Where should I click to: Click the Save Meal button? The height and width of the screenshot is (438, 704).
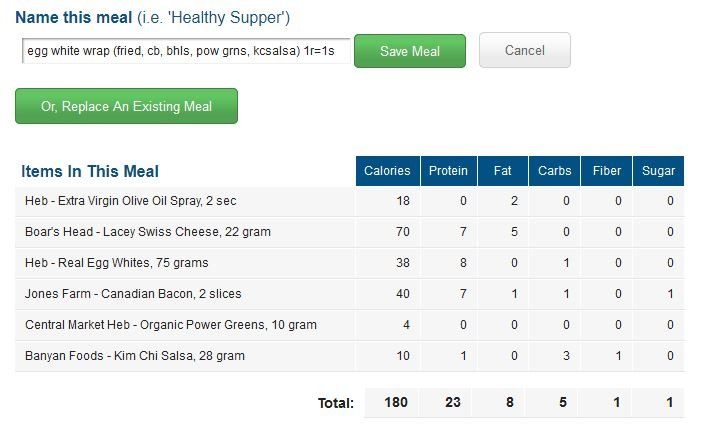tap(409, 51)
